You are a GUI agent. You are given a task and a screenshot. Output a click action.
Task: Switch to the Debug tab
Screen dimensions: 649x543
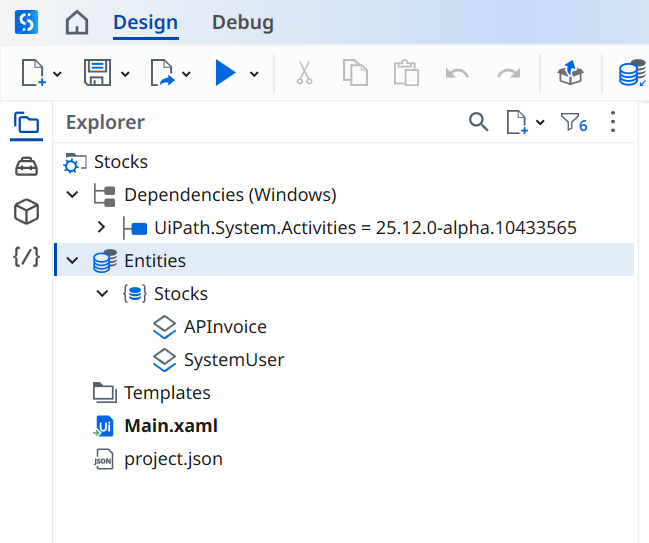tap(243, 22)
